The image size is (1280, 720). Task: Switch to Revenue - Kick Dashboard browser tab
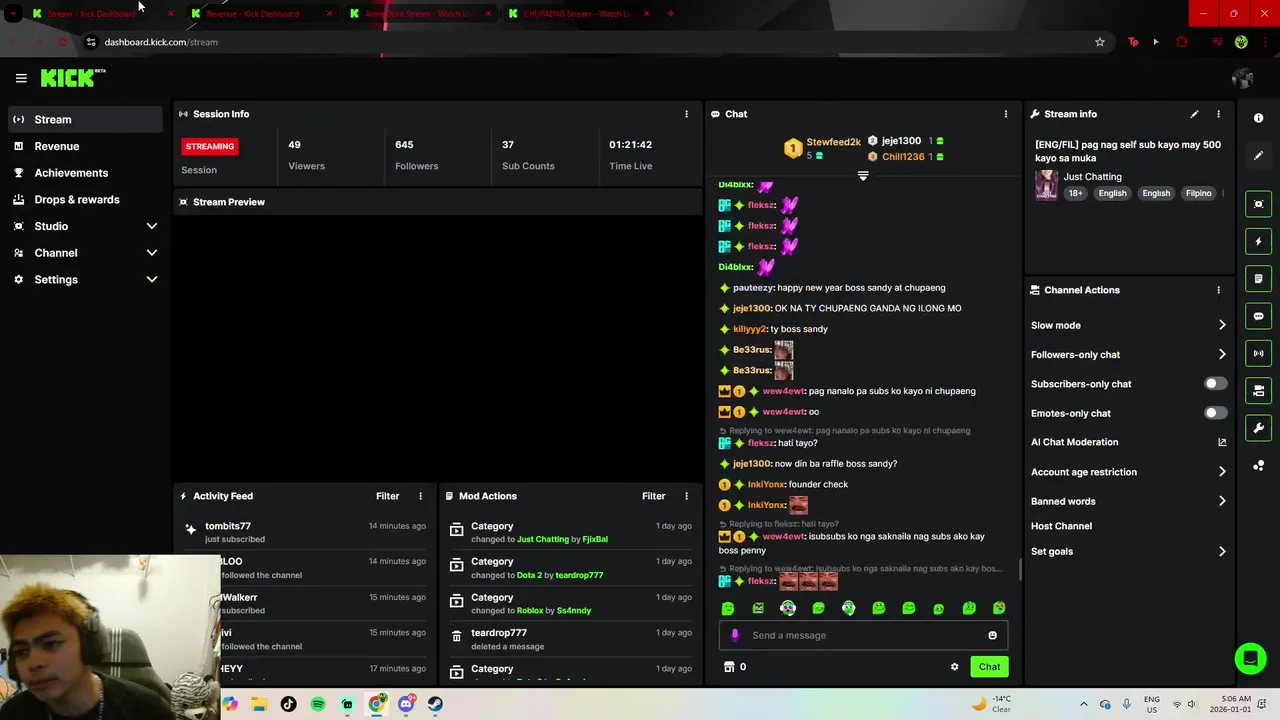(260, 14)
